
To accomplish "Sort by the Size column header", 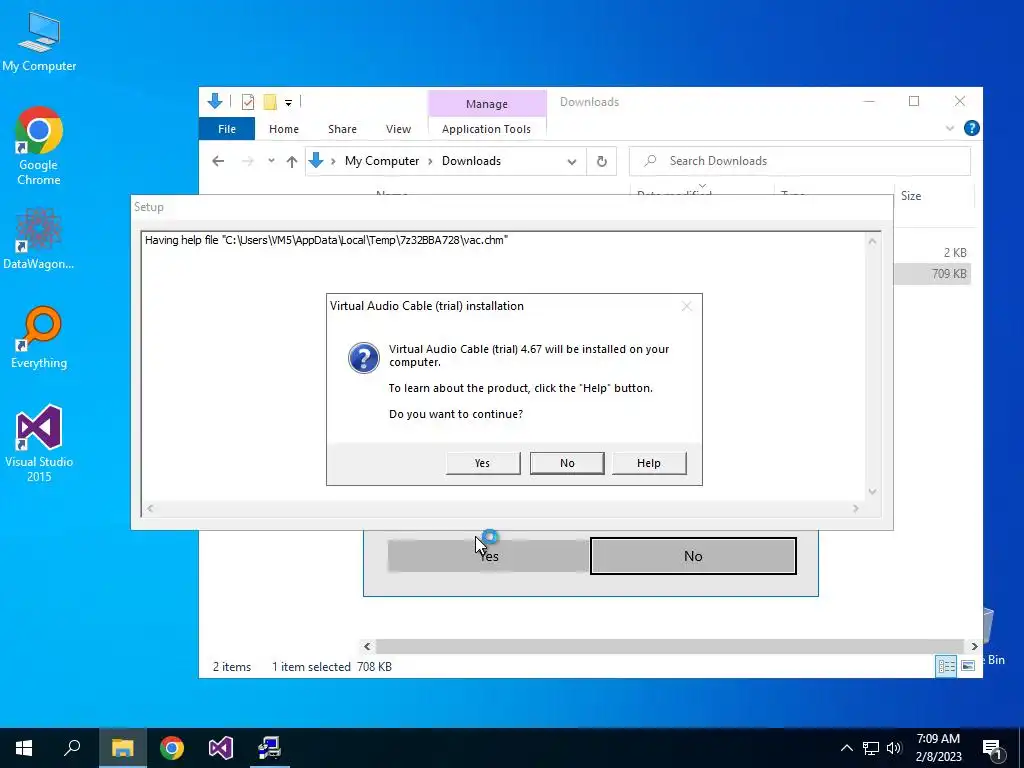I will [934, 196].
